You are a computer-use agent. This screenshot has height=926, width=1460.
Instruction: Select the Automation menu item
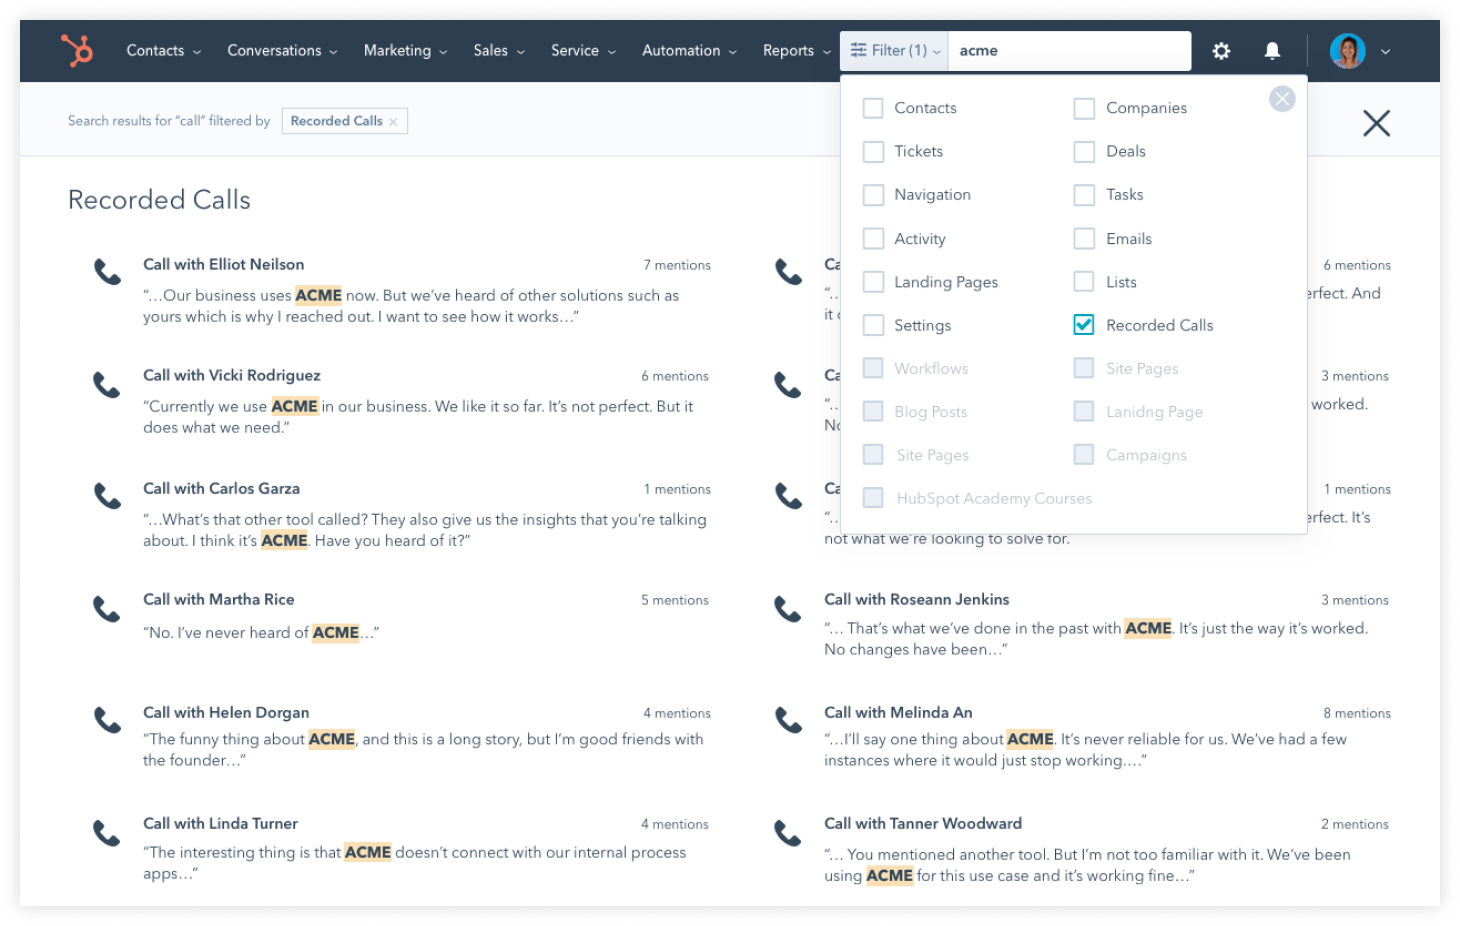(x=687, y=50)
